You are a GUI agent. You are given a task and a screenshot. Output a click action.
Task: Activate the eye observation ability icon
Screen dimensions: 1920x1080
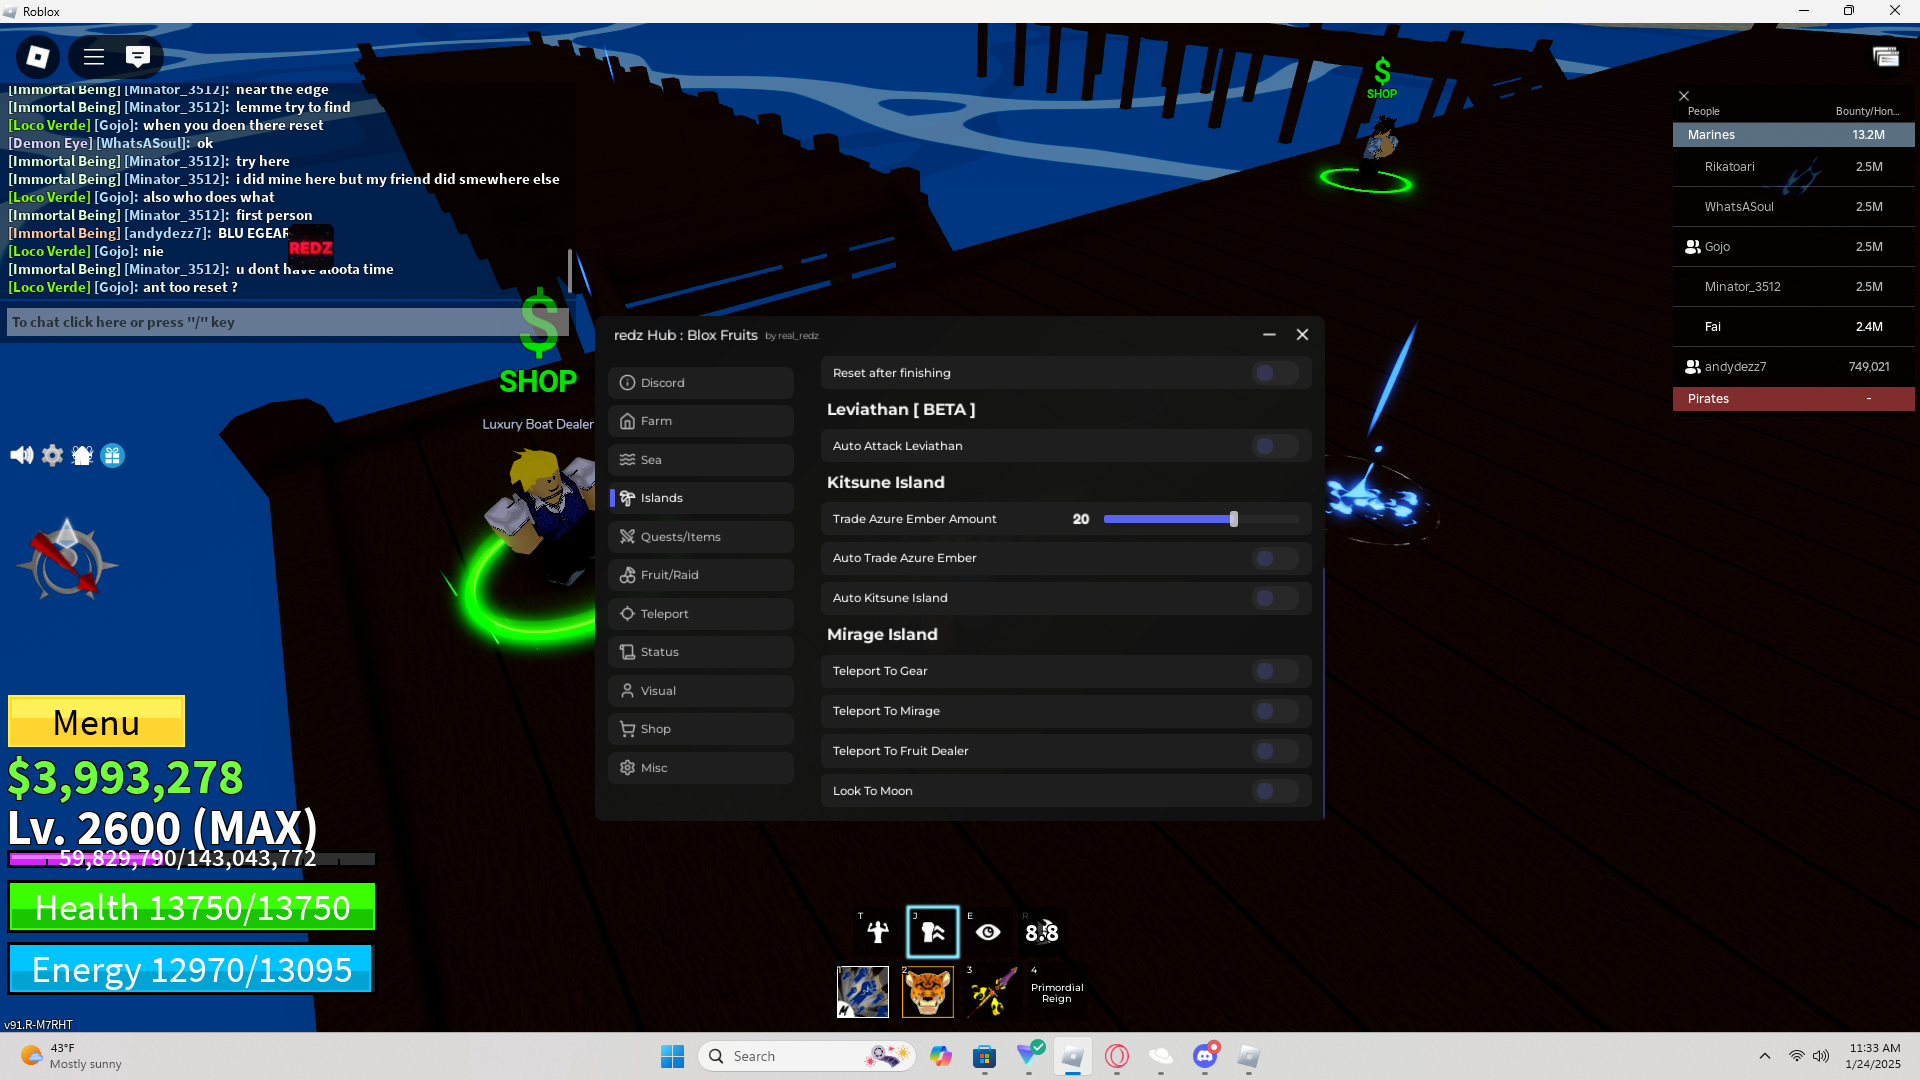(988, 932)
